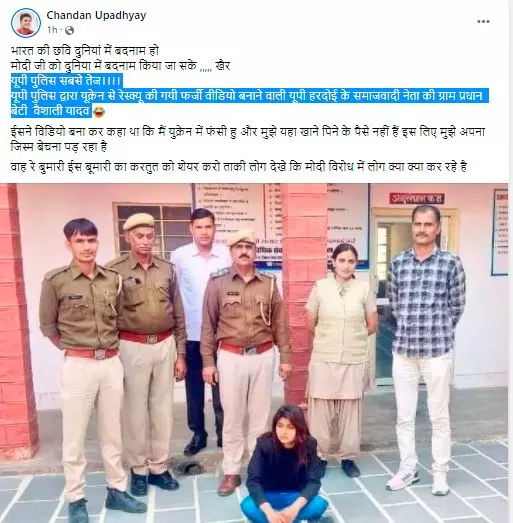This screenshot has width=513, height=523.
Task: Click the laughing emoji after वैशाली यादव
Action: [x=99, y=112]
